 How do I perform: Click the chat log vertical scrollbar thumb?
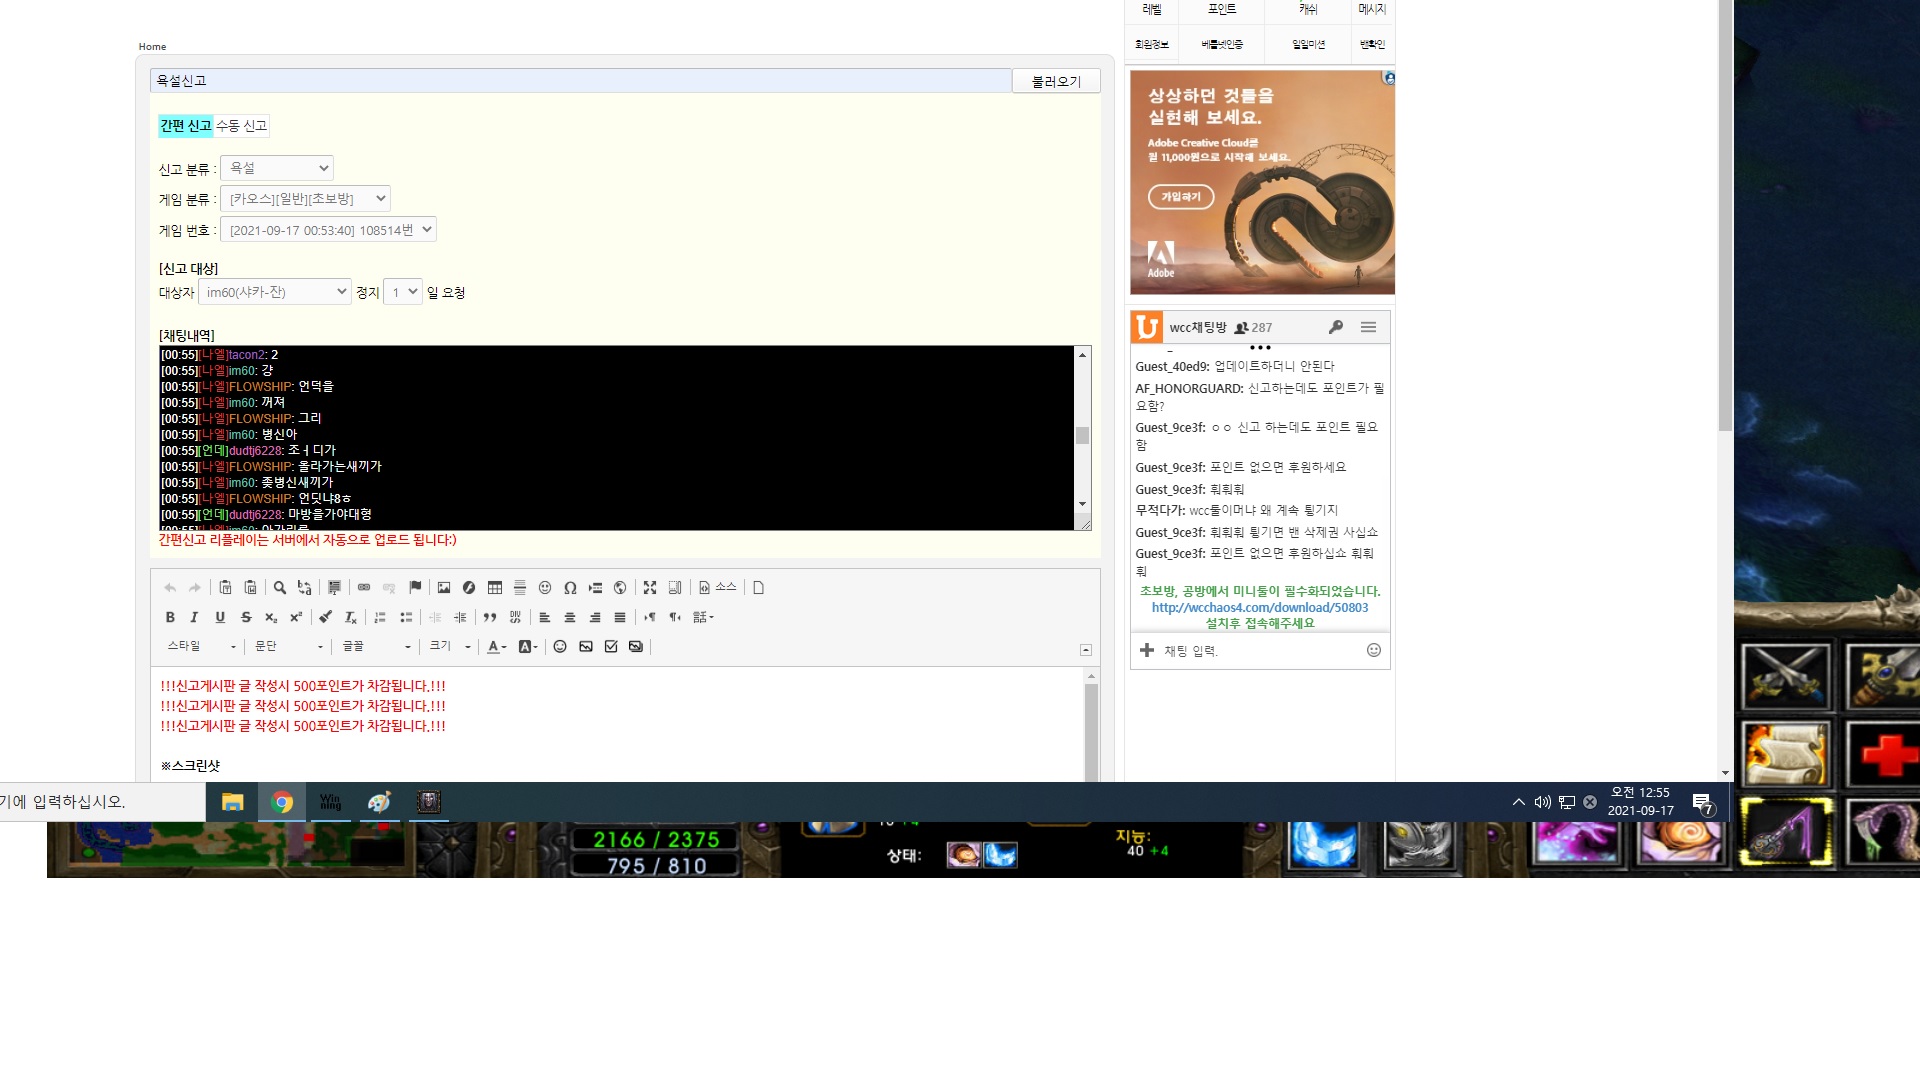pos(1082,435)
